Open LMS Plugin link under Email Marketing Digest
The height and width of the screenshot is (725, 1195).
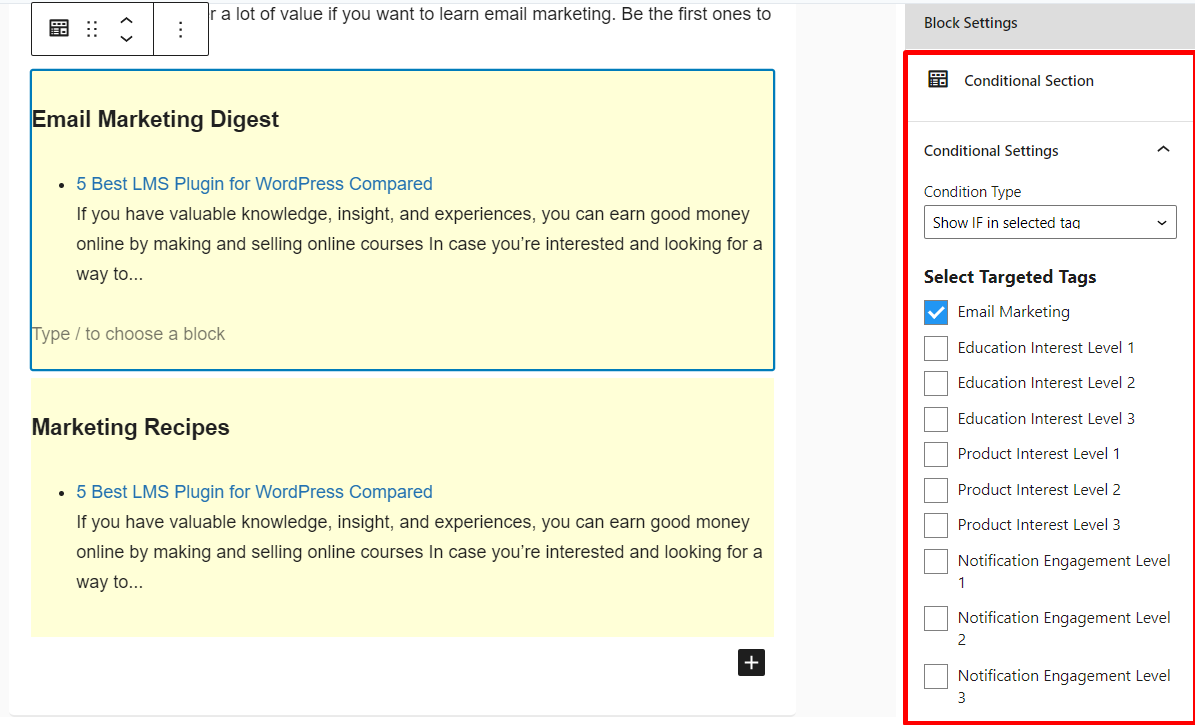pos(254,184)
